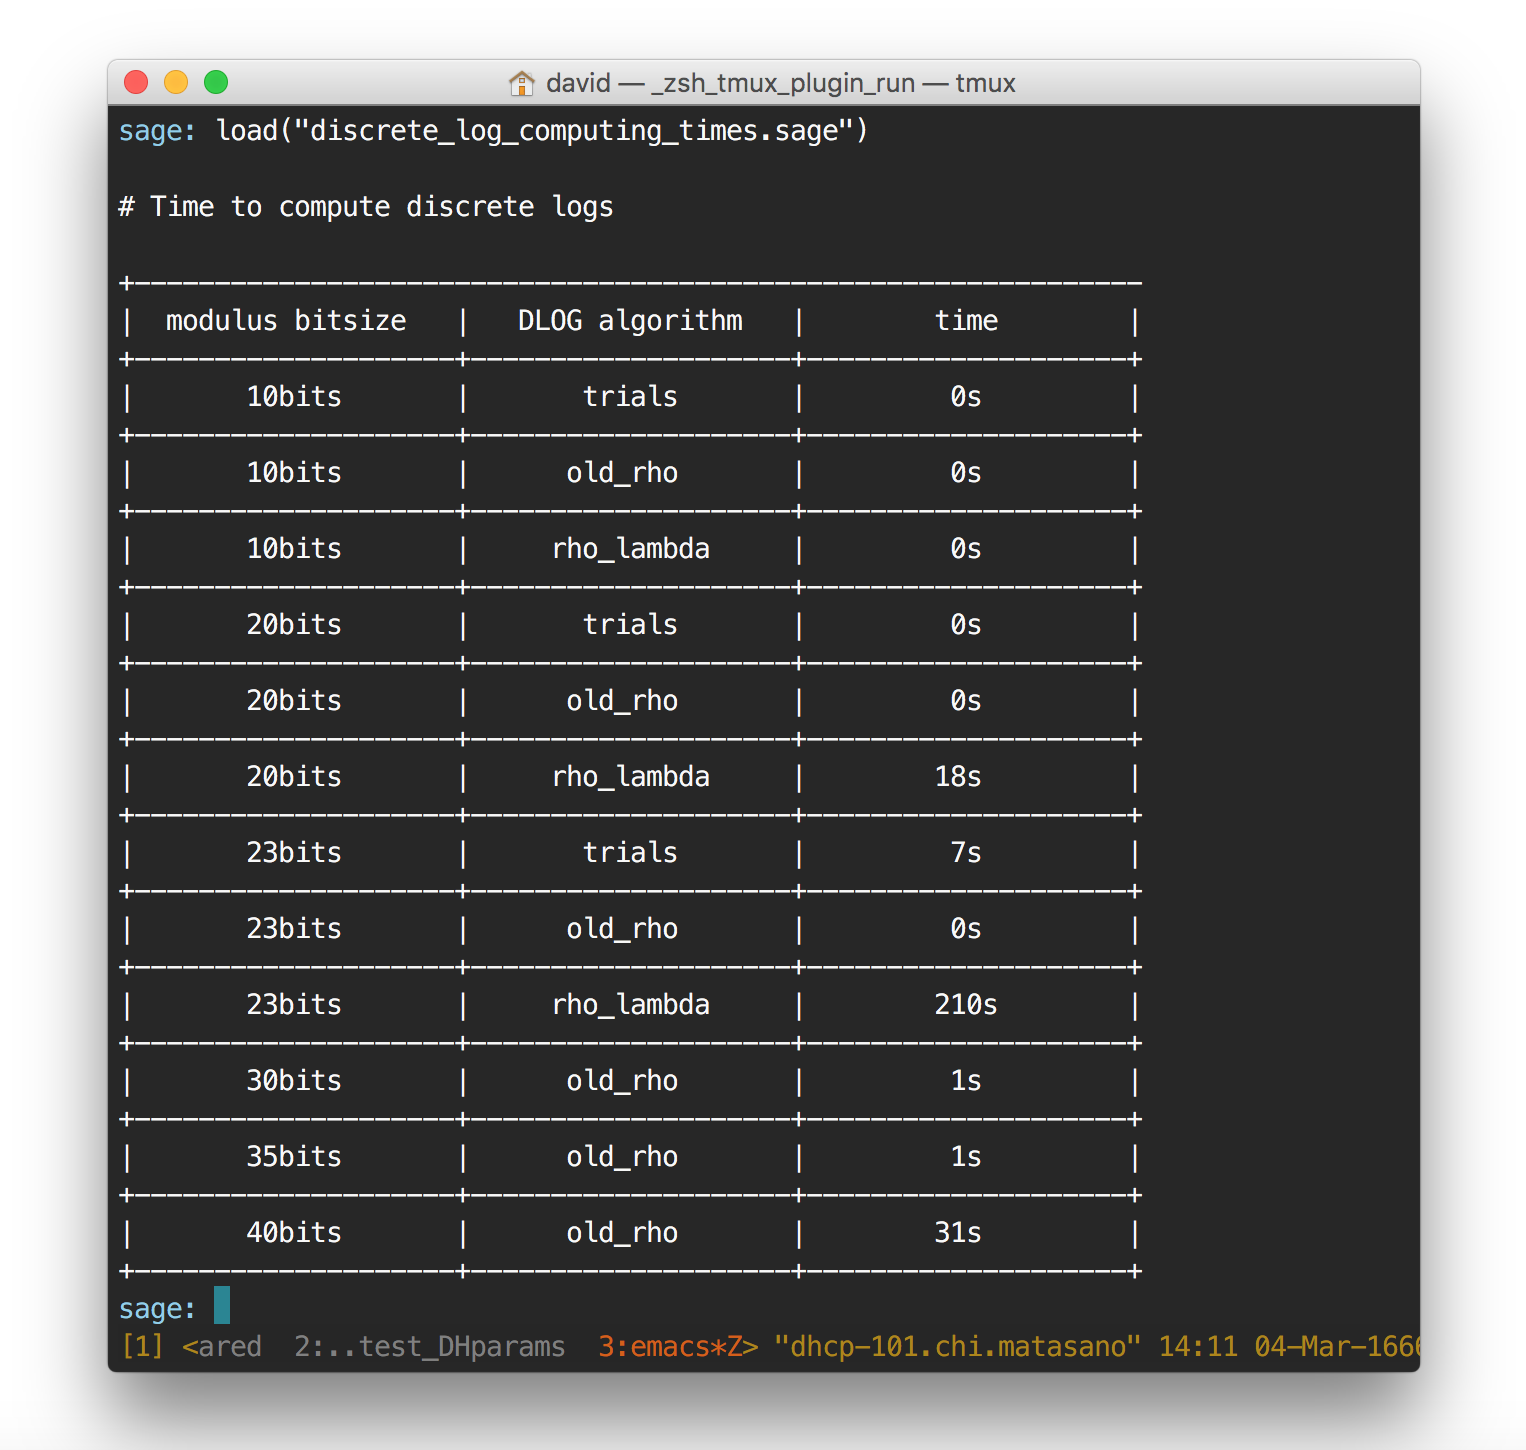Click the window title text 'david — _zsh_tmux_plugin_run — tmux'
1526x1450 pixels.
(x=780, y=83)
